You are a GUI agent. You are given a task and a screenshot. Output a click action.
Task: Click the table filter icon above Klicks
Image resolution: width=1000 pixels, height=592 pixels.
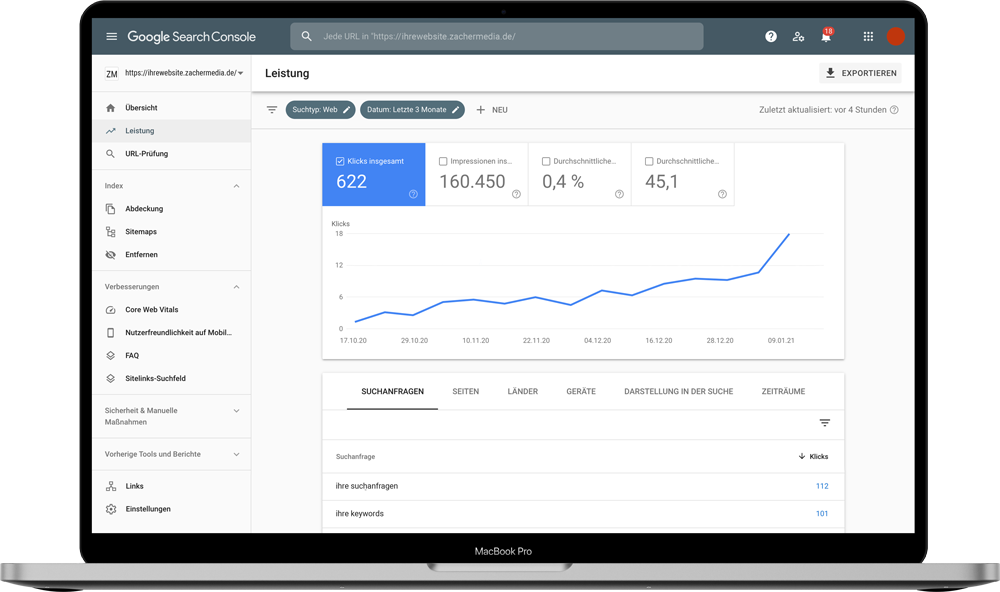824,423
